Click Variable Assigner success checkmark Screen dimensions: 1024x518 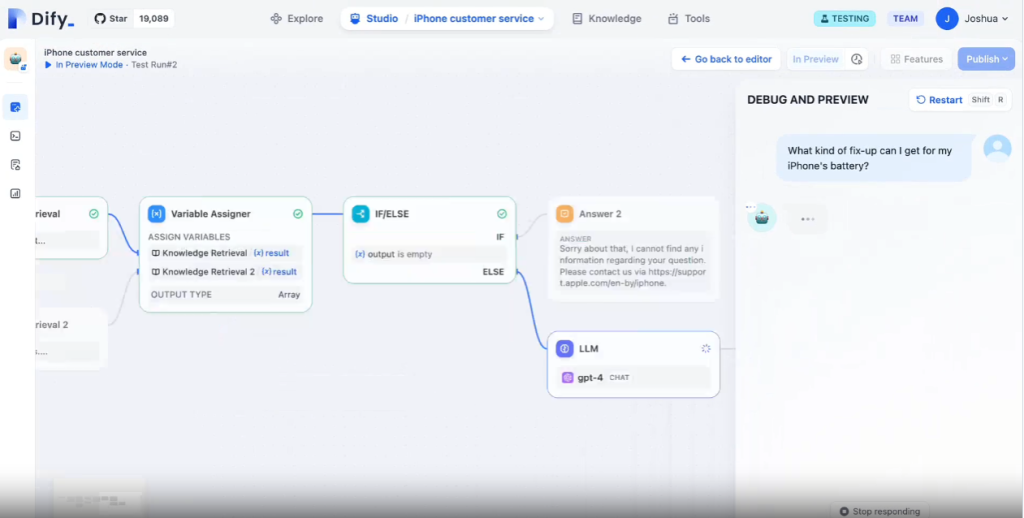point(298,214)
